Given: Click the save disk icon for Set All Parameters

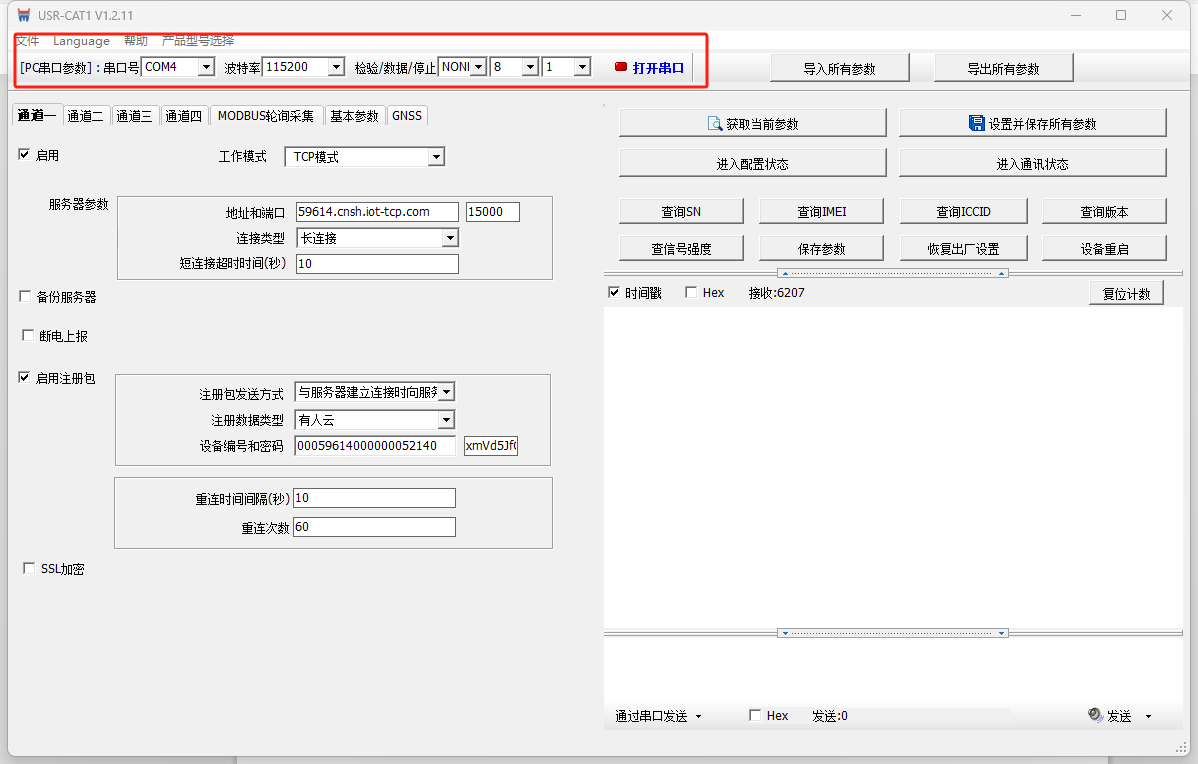Looking at the screenshot, I should click(x=977, y=123).
